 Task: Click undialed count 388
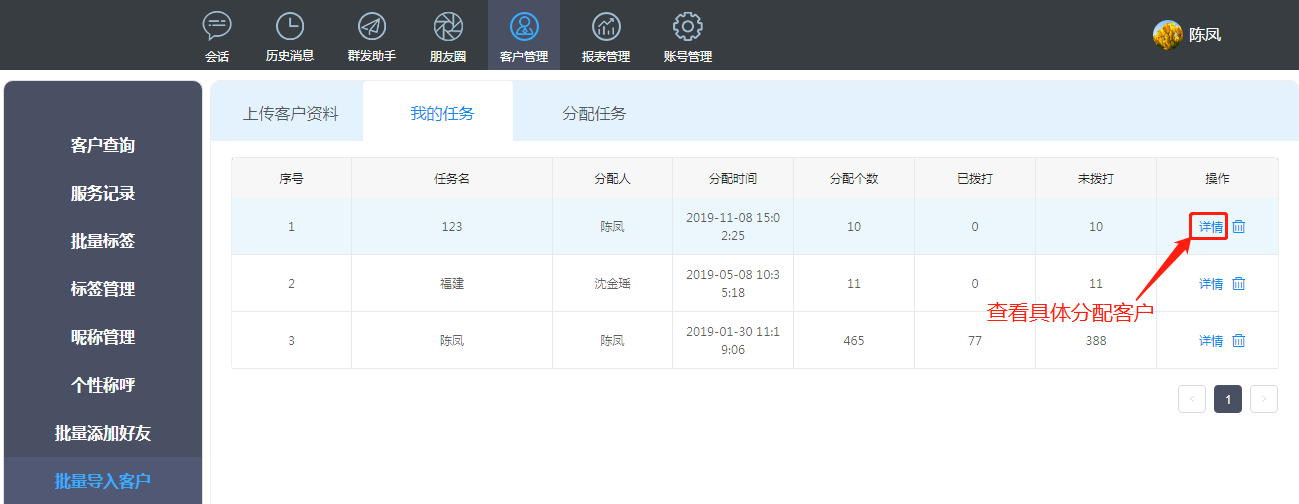[x=1096, y=341]
